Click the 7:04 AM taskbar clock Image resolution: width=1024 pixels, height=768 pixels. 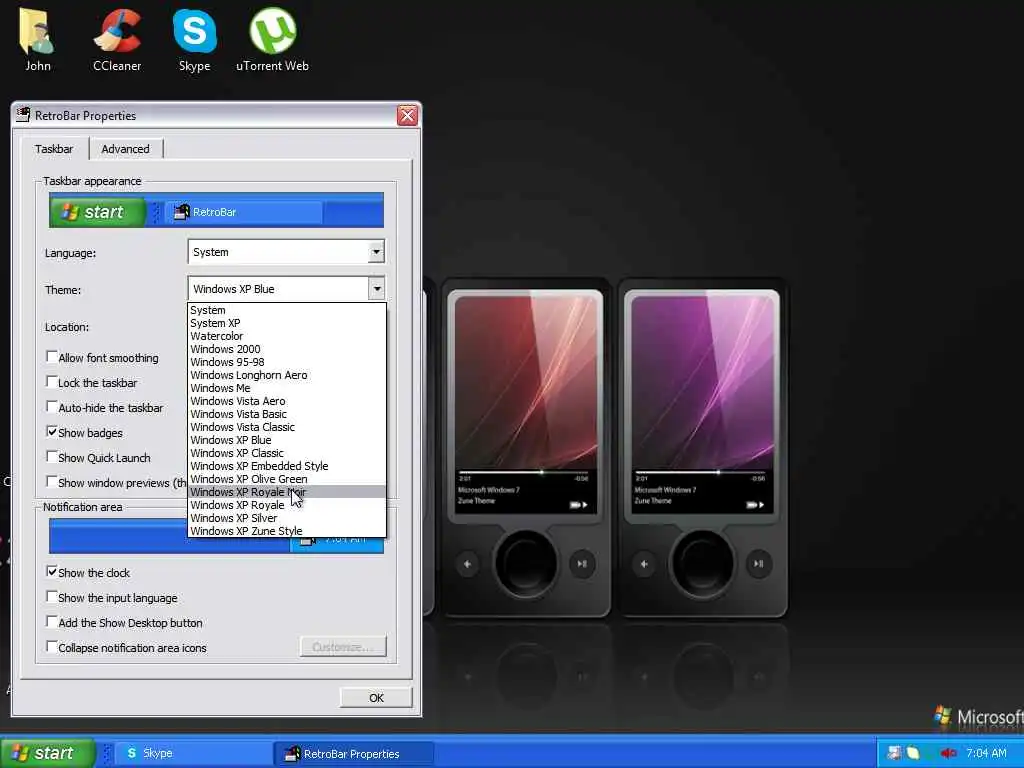click(986, 753)
